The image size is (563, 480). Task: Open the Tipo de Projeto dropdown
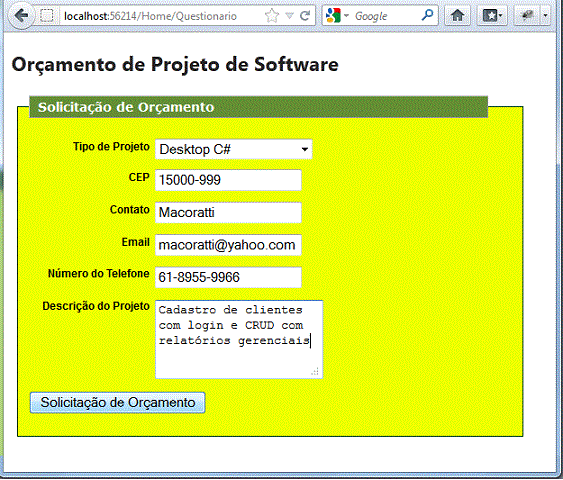pos(234,149)
